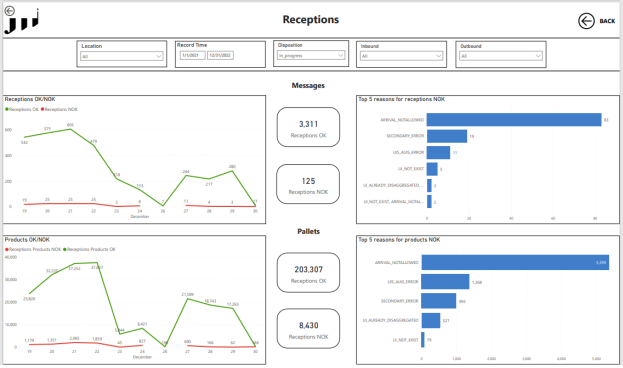
Task: Select the 3,311 Receptions OK card
Action: pos(308,127)
